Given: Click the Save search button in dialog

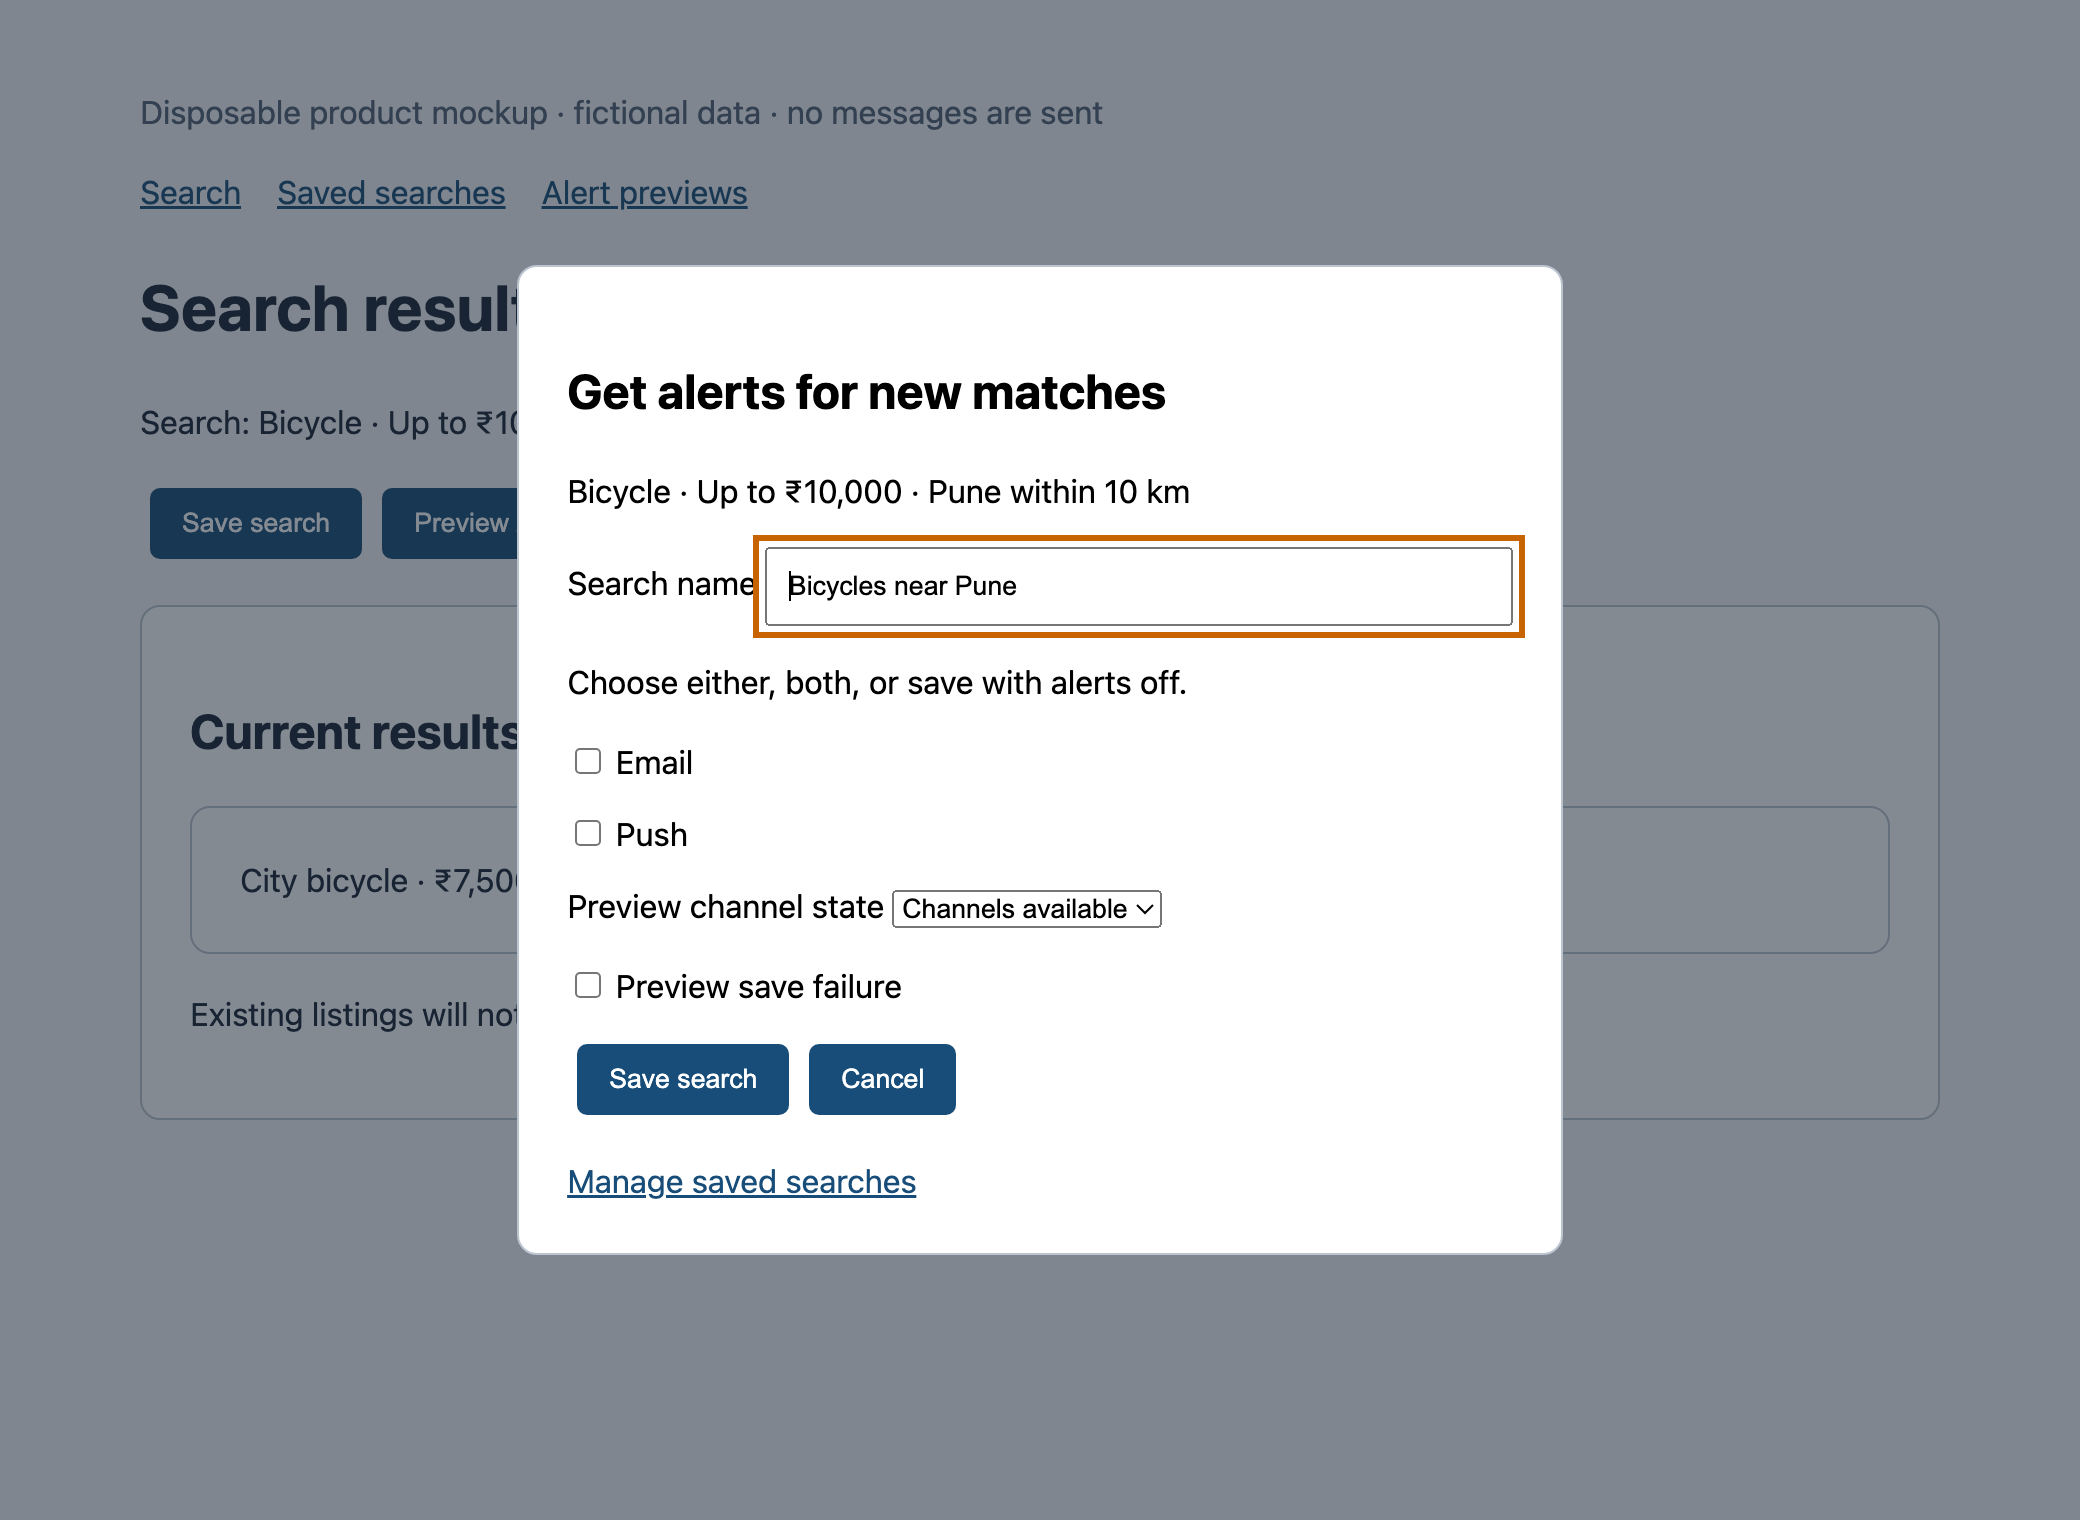Looking at the screenshot, I should pyautogui.click(x=683, y=1079).
